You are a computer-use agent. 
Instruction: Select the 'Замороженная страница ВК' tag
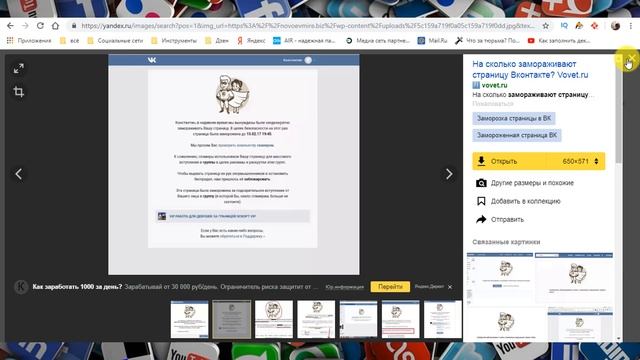517,135
